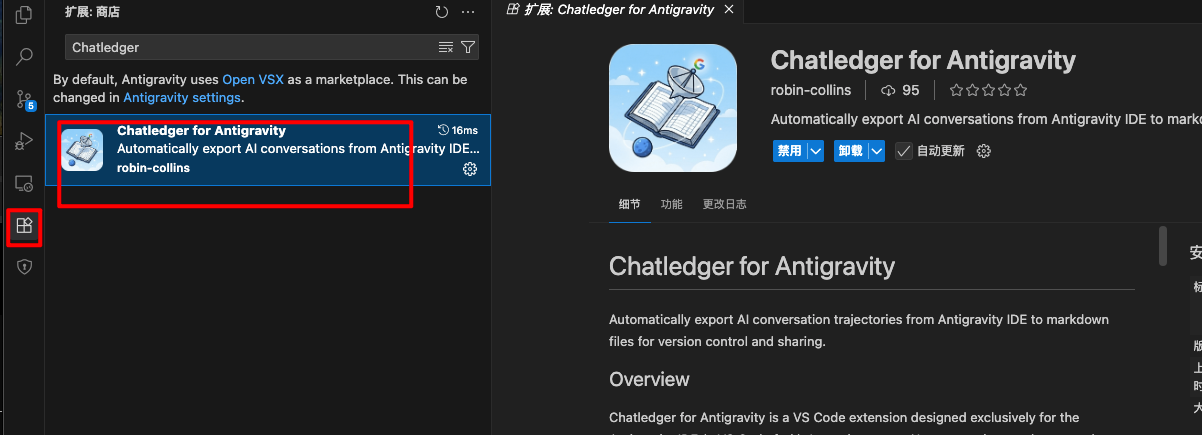Open the Run and Debug view

[25, 141]
